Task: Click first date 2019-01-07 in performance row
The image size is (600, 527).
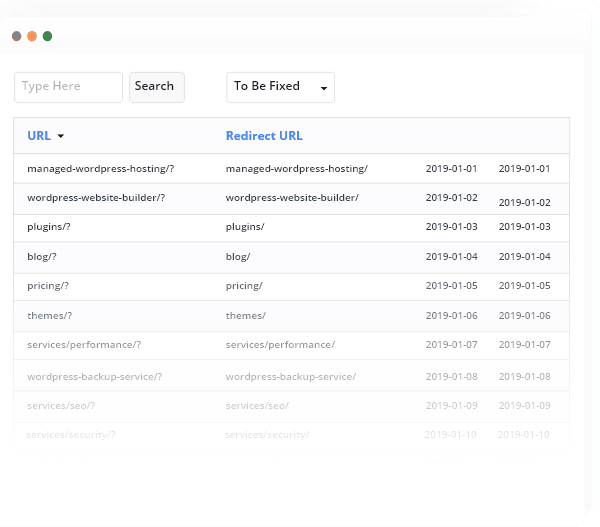Action: point(452,345)
